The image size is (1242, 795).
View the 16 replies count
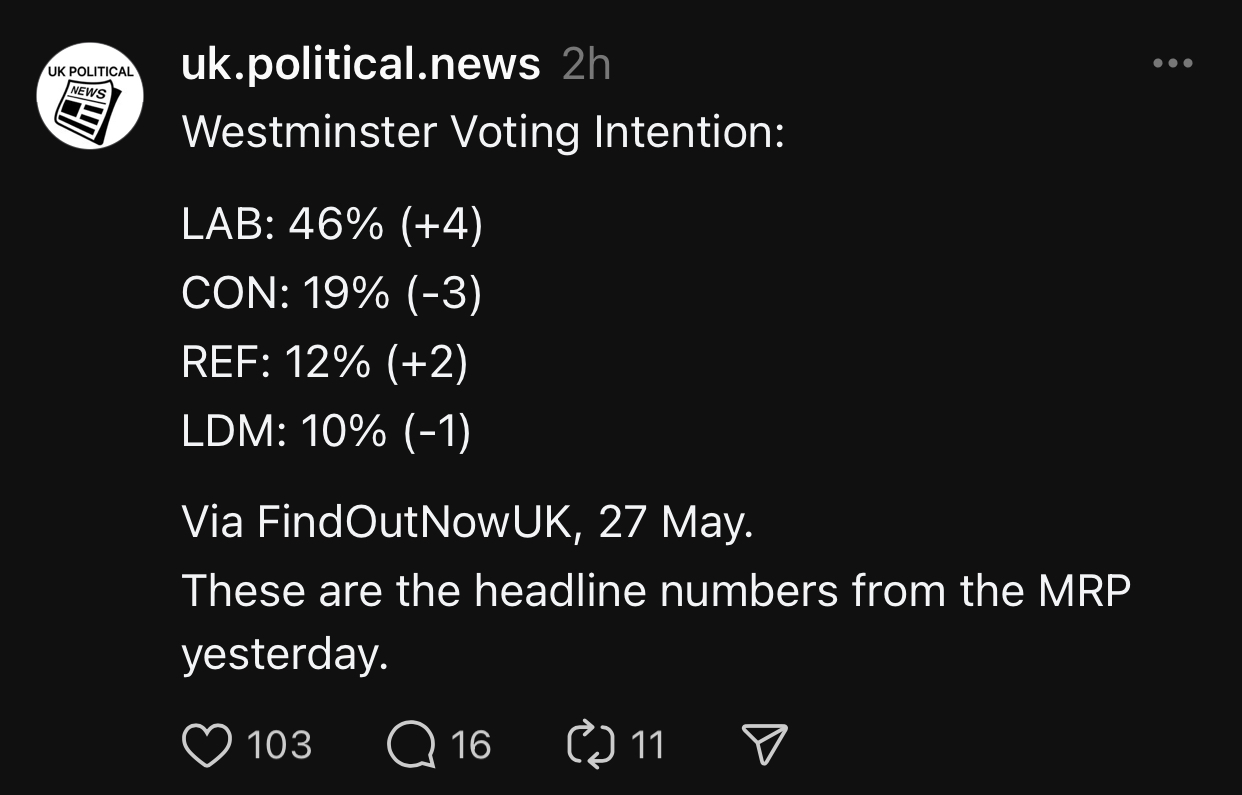[471, 746]
